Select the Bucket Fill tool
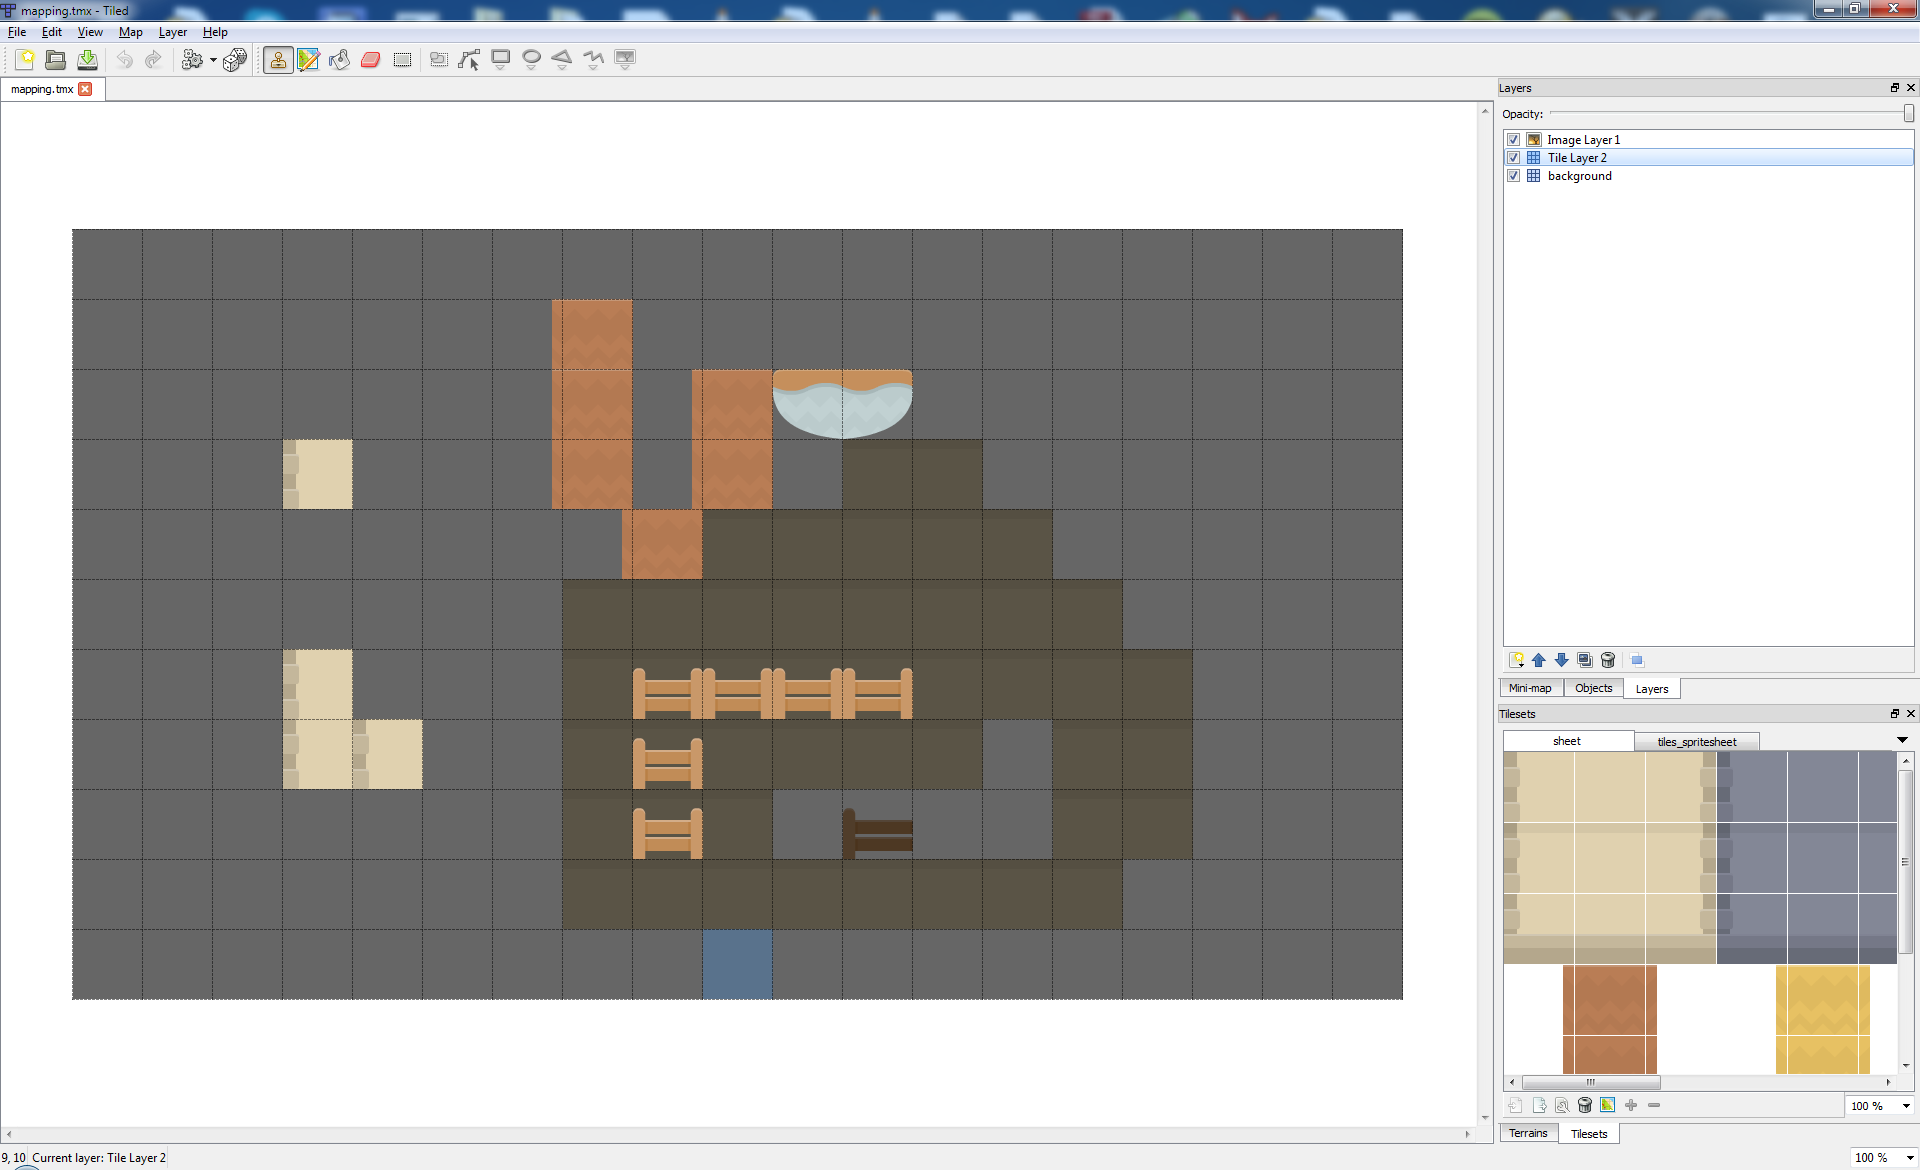 point(340,60)
